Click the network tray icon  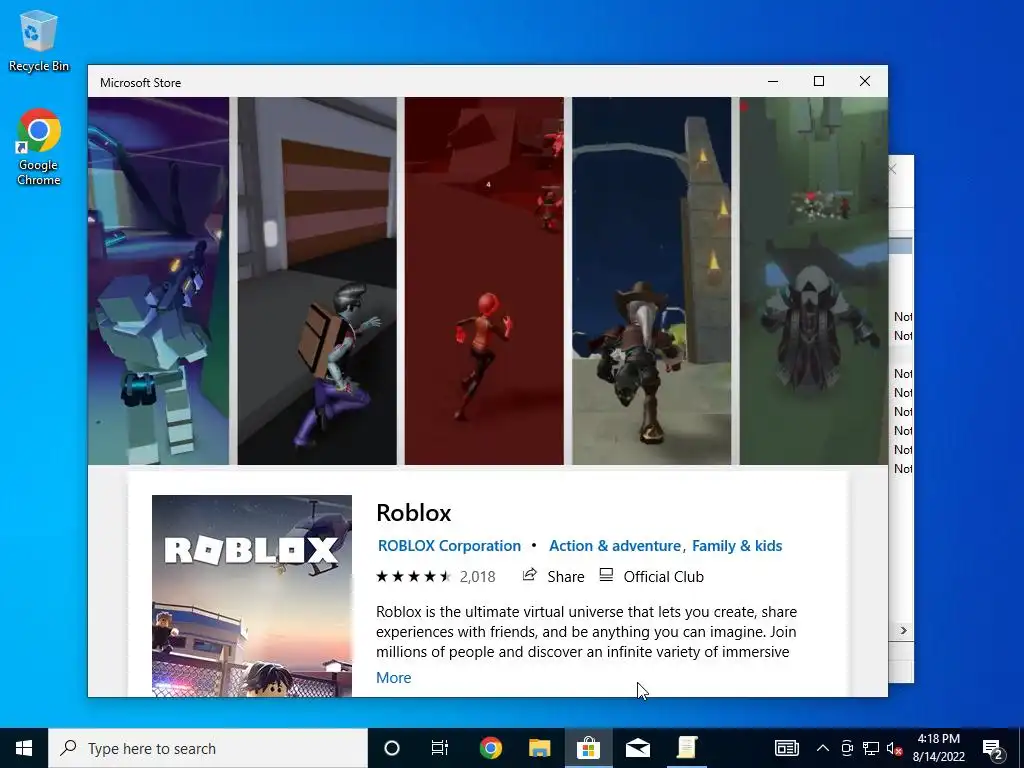[871, 748]
